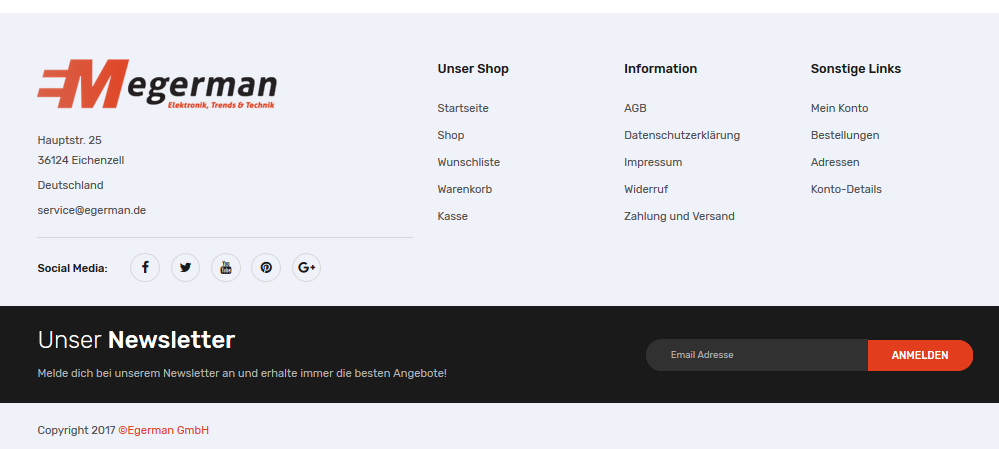The image size is (999, 449).
Task: Open the Pinterest social media icon
Action: [266, 267]
